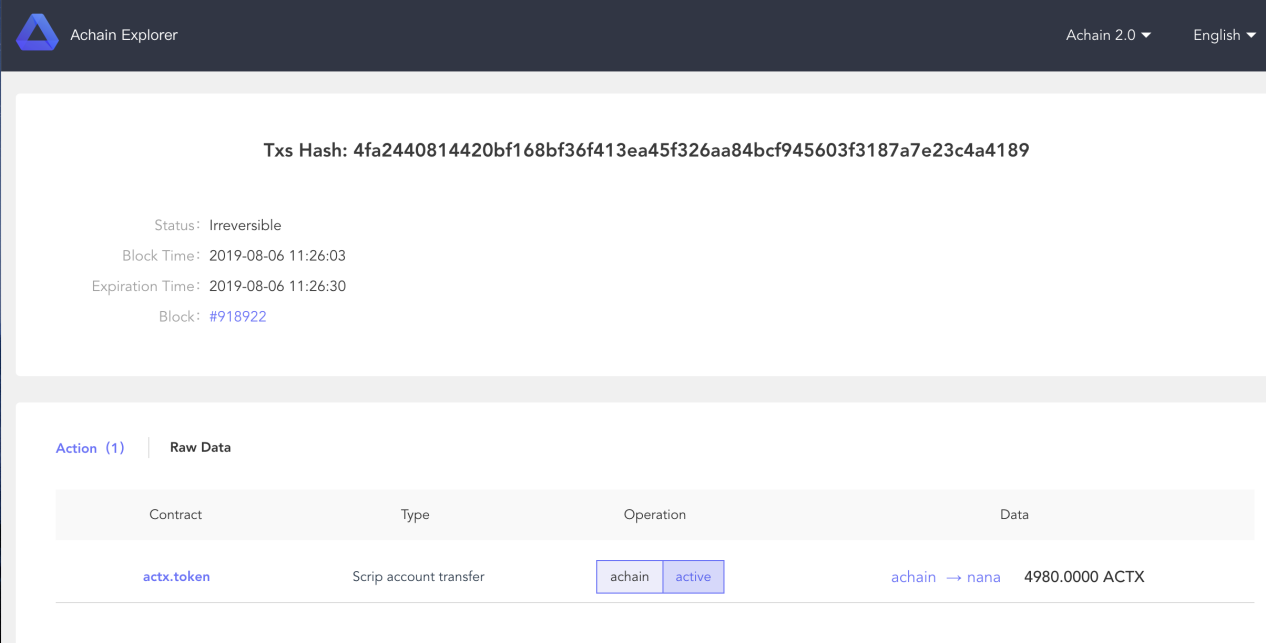
Task: Open the achain sender account link
Action: (914, 577)
